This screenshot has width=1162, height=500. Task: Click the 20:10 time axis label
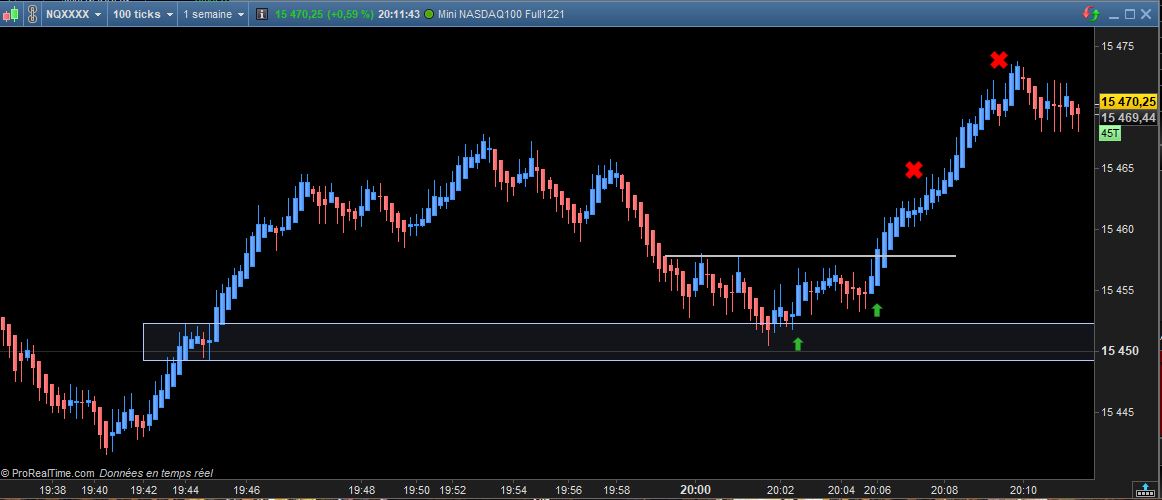(x=1023, y=490)
